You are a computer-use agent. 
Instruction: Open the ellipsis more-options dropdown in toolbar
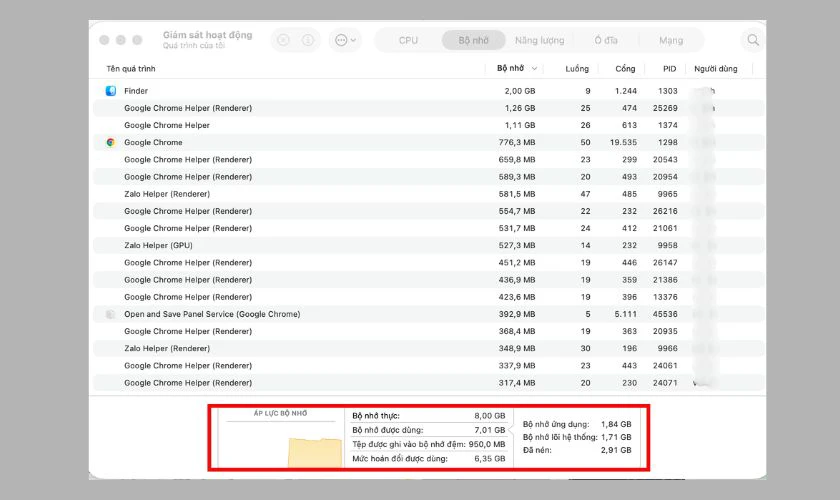point(345,40)
